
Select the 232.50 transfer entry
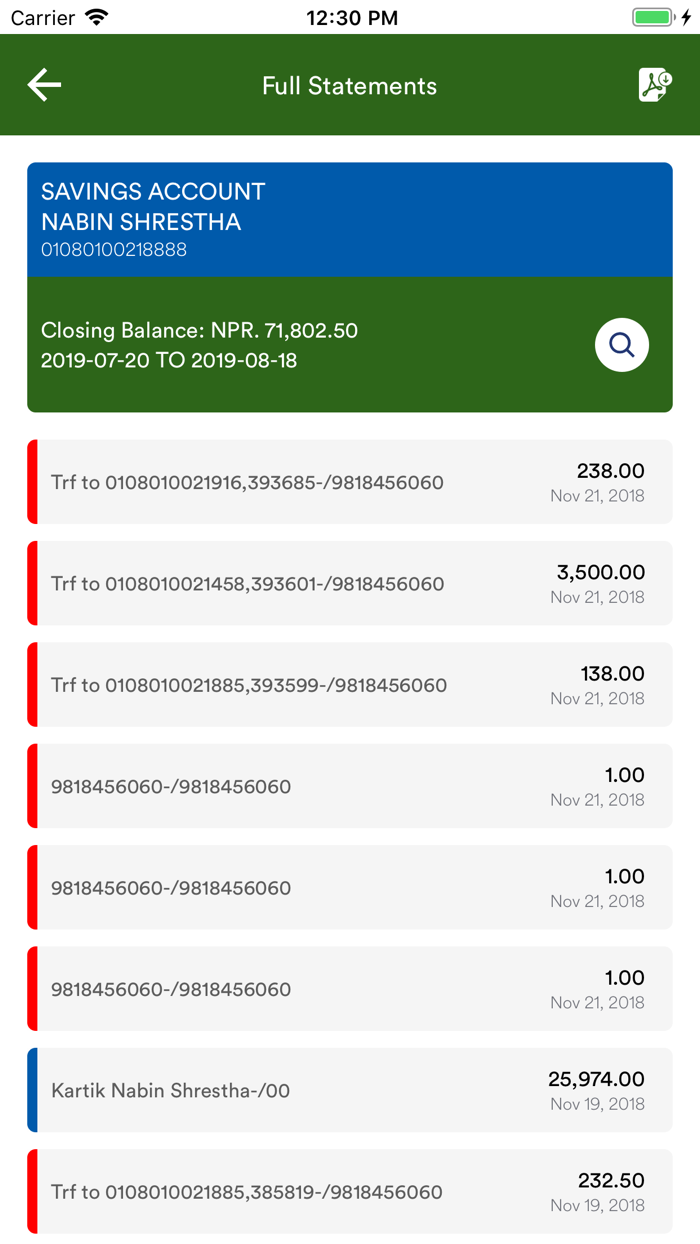(x=349, y=1191)
